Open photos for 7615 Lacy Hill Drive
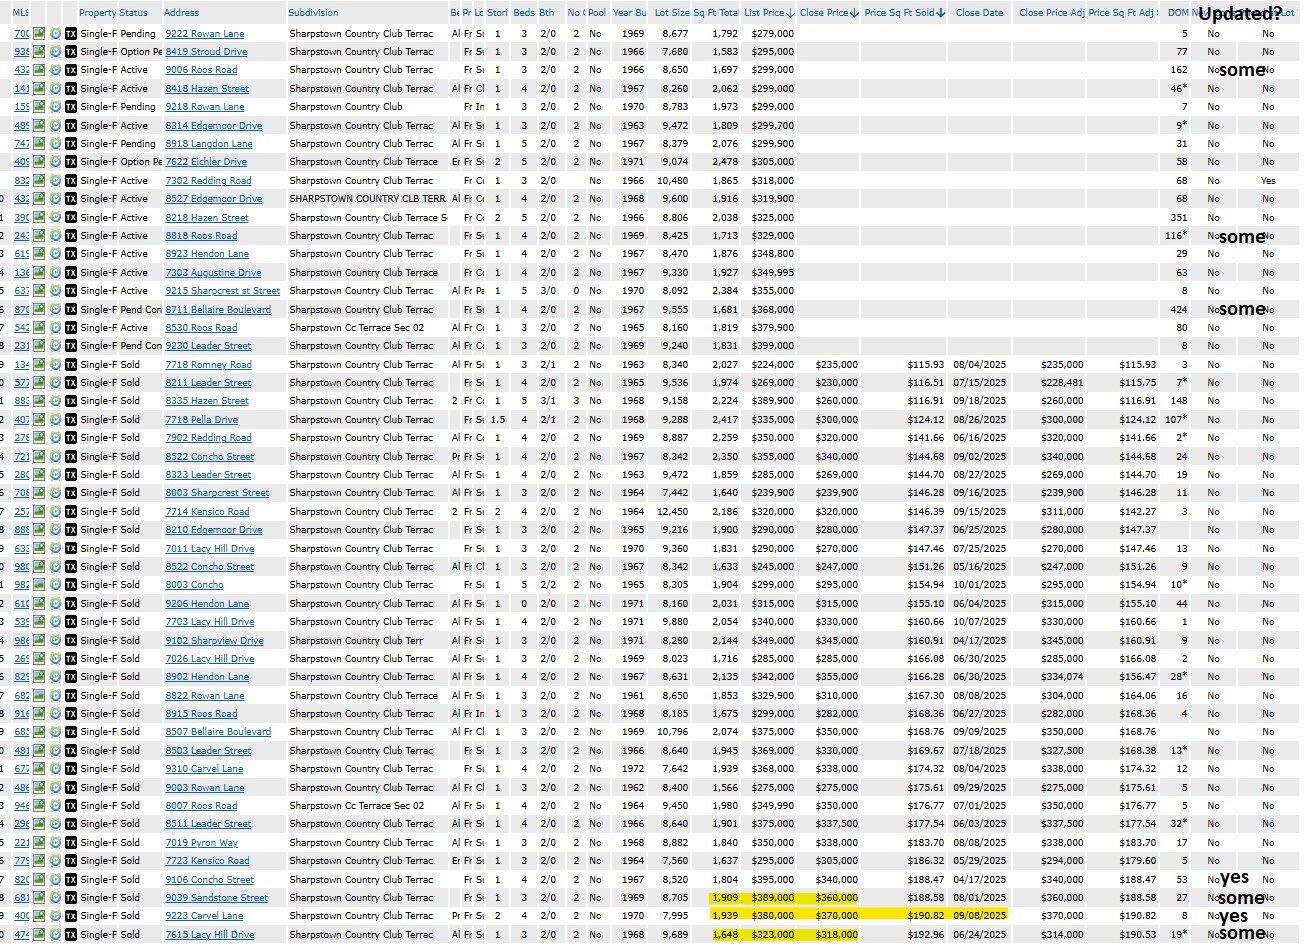The image size is (1306, 952). tap(39, 935)
